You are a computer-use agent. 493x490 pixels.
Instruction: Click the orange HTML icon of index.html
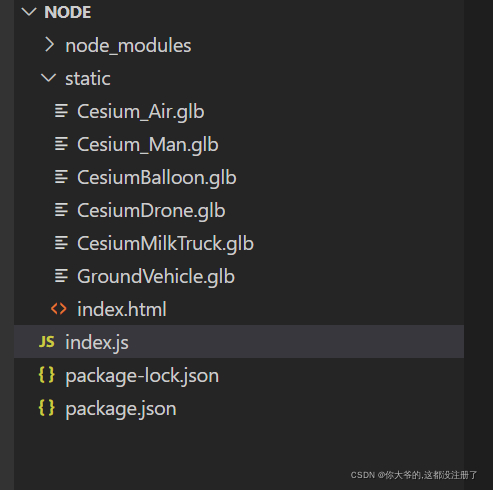(59, 309)
